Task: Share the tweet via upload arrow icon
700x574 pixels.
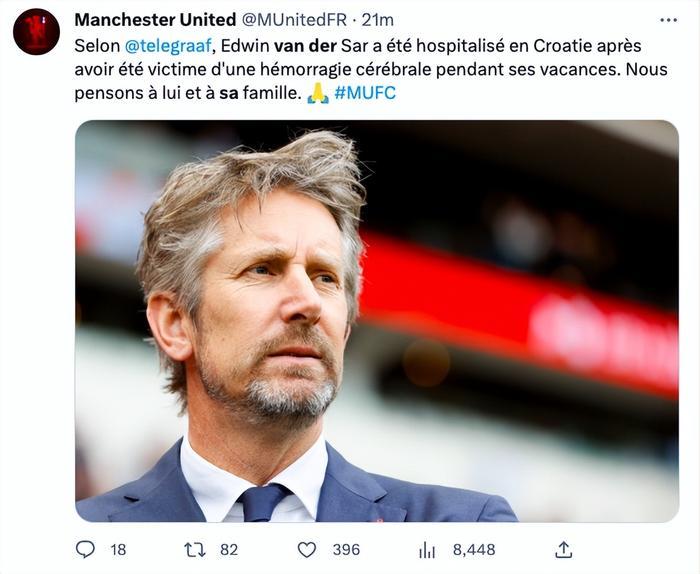Action: (563, 549)
